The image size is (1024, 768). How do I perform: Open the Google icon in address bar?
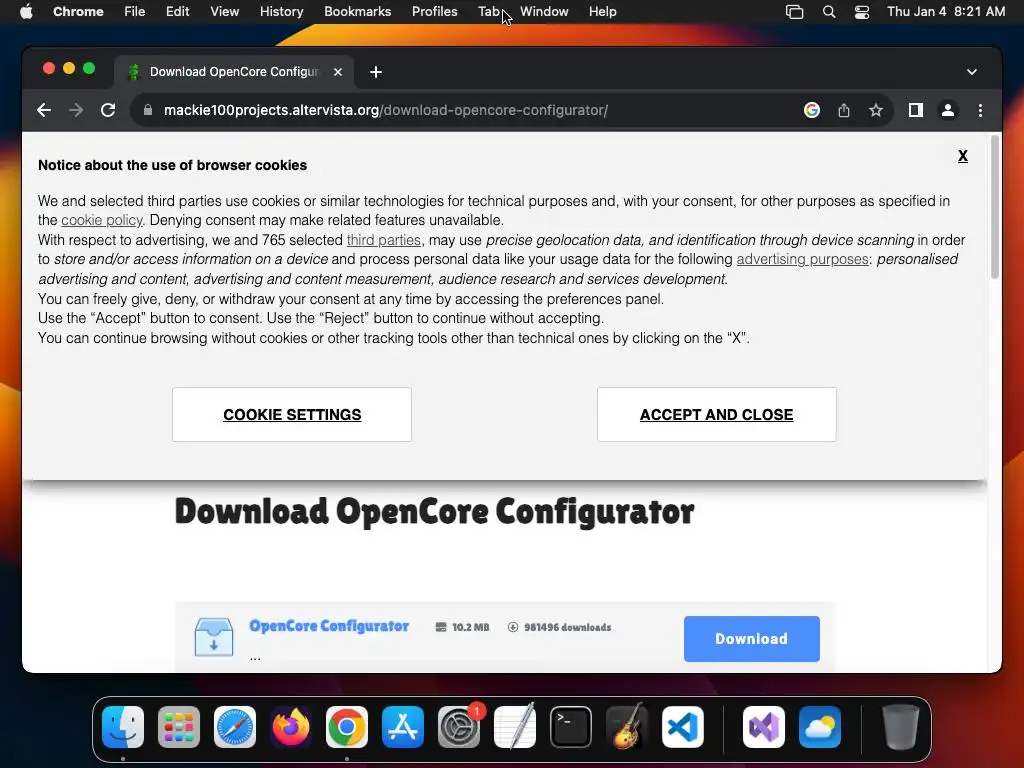point(812,110)
